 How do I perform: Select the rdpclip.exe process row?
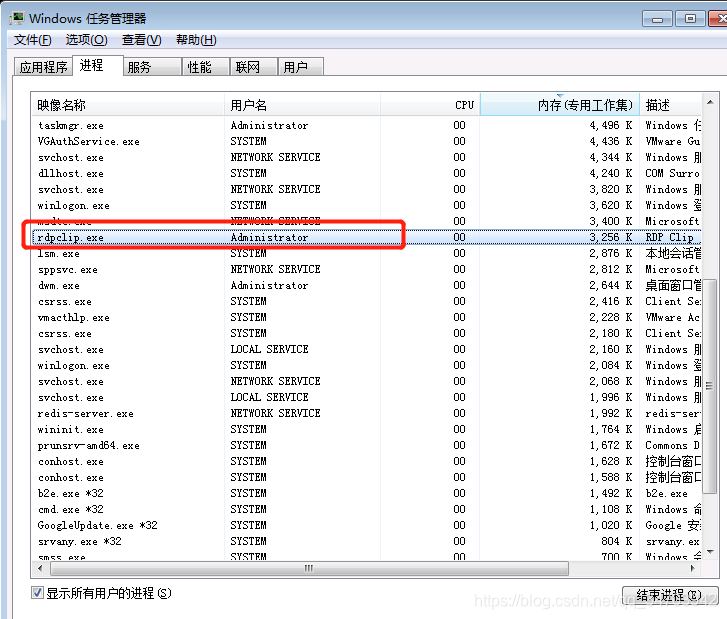[x=366, y=237]
